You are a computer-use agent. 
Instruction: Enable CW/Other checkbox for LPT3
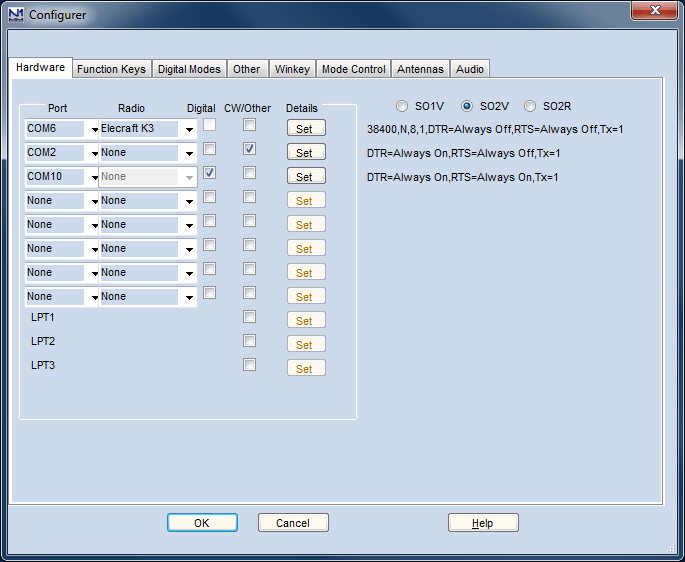pyautogui.click(x=249, y=364)
